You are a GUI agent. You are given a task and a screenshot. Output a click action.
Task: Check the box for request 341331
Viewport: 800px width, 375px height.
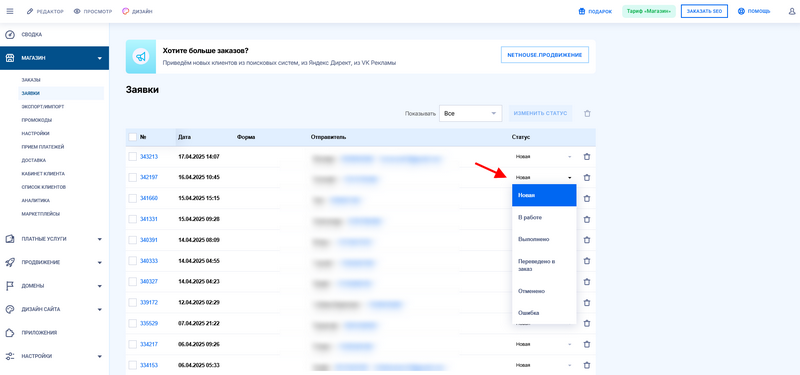coord(133,219)
